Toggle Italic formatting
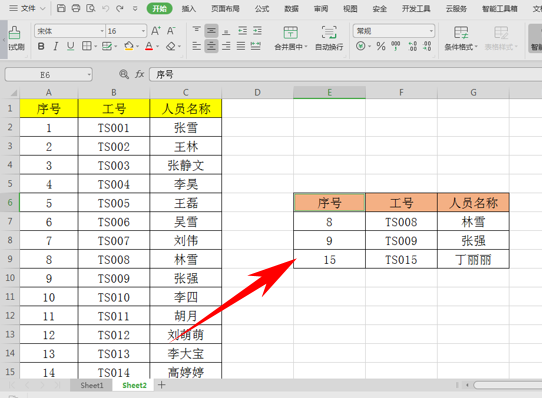The width and height of the screenshot is (542, 405). point(56,46)
